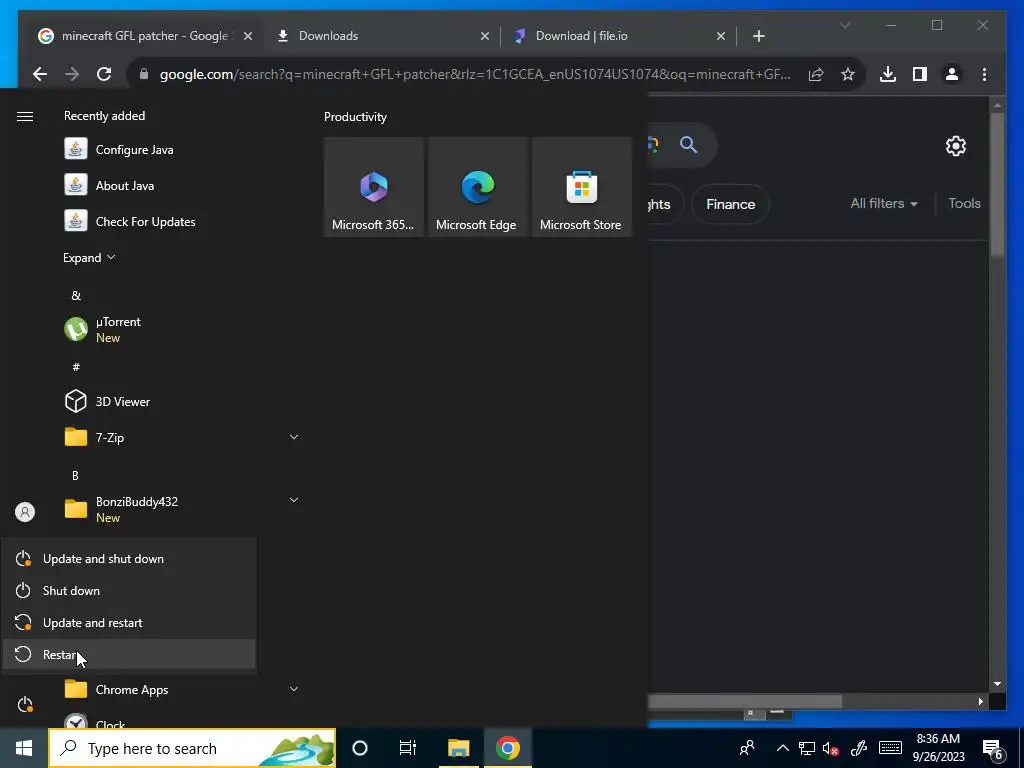The width and height of the screenshot is (1024, 768).
Task: Click the # letter section header
Action: coord(76,367)
